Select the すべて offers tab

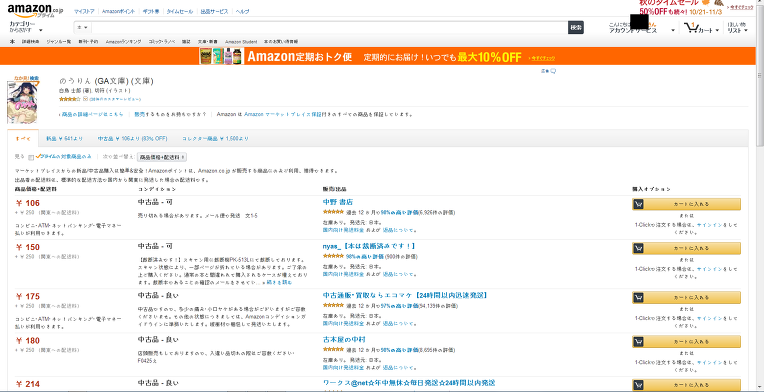[x=23, y=138]
